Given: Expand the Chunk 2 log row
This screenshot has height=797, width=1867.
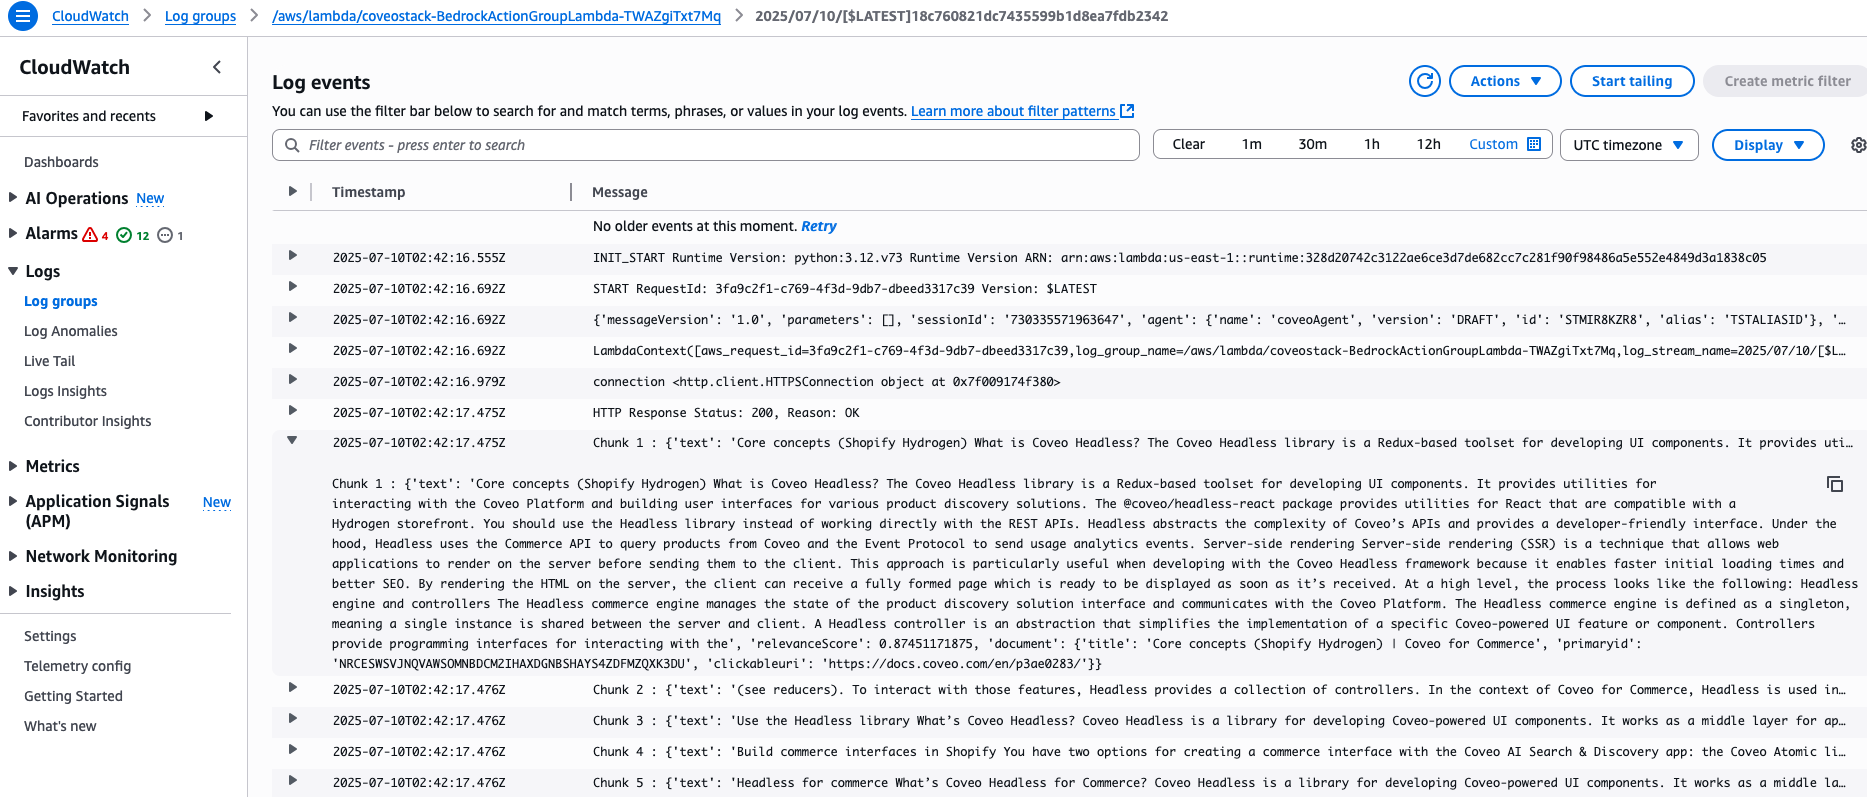Looking at the screenshot, I should pos(292,687).
